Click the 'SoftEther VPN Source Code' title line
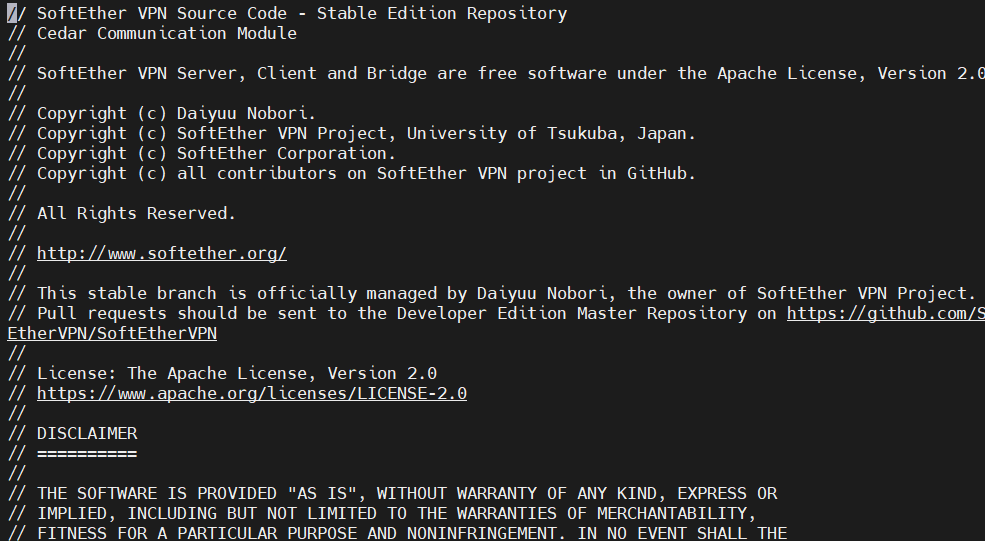The image size is (985, 541). pos(287,13)
